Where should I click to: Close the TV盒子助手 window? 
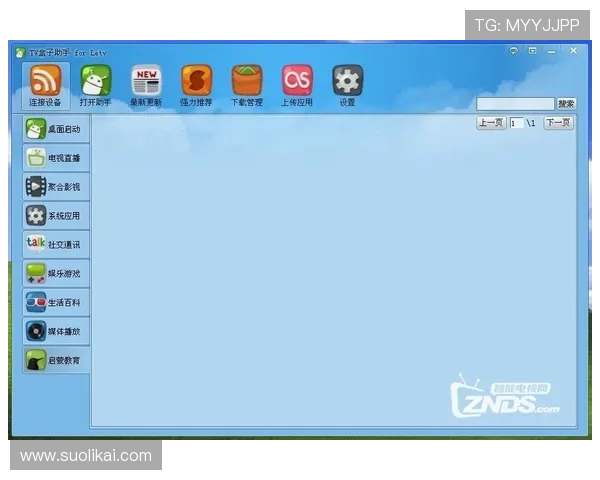pyautogui.click(x=573, y=51)
